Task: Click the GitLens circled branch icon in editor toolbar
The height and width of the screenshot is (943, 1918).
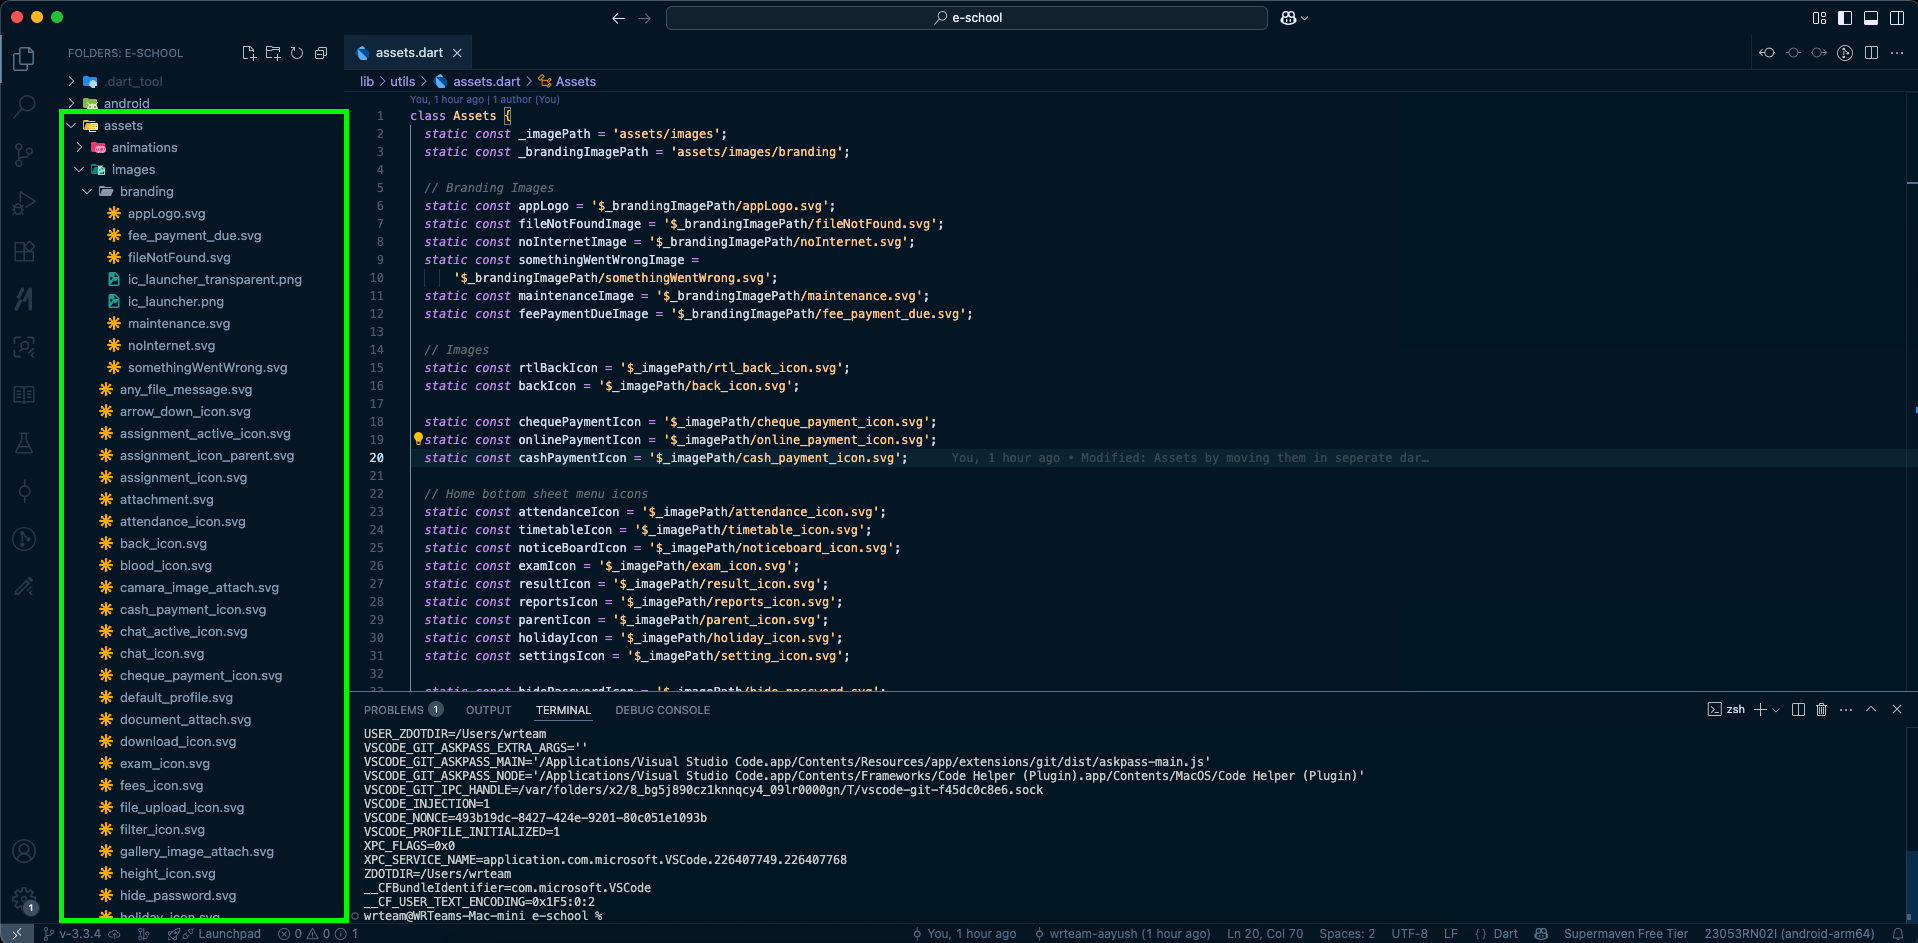Action: point(1845,53)
